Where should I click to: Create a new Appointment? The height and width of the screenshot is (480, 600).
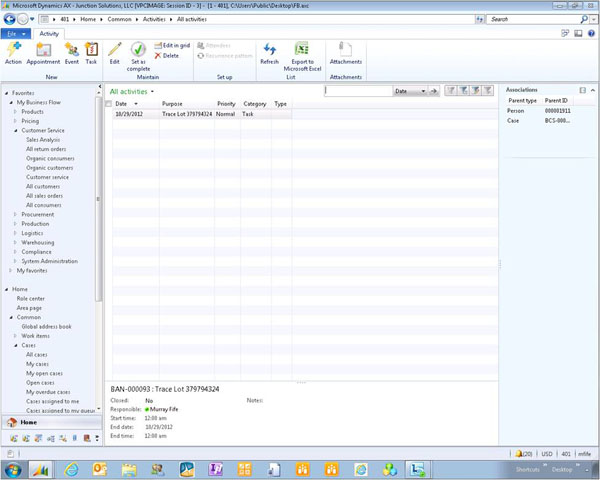point(43,52)
